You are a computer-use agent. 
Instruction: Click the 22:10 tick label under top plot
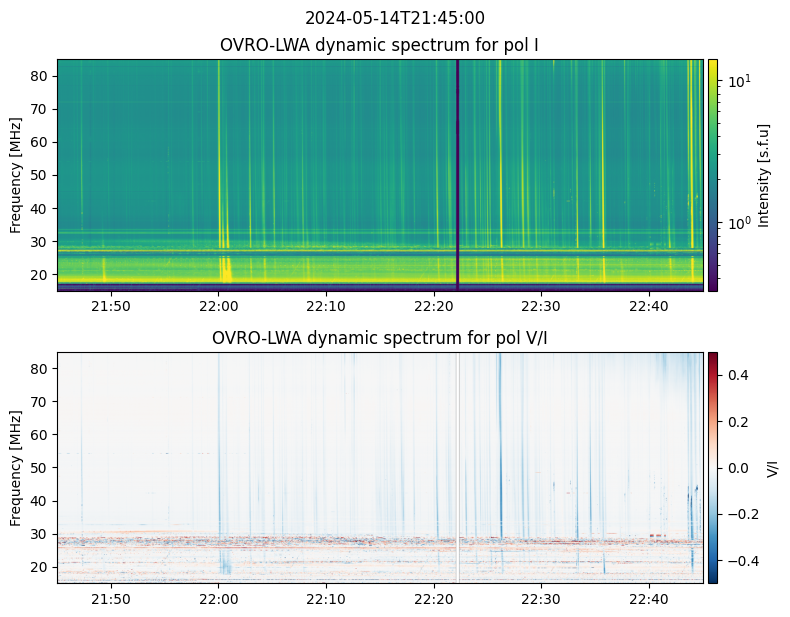[326, 306]
